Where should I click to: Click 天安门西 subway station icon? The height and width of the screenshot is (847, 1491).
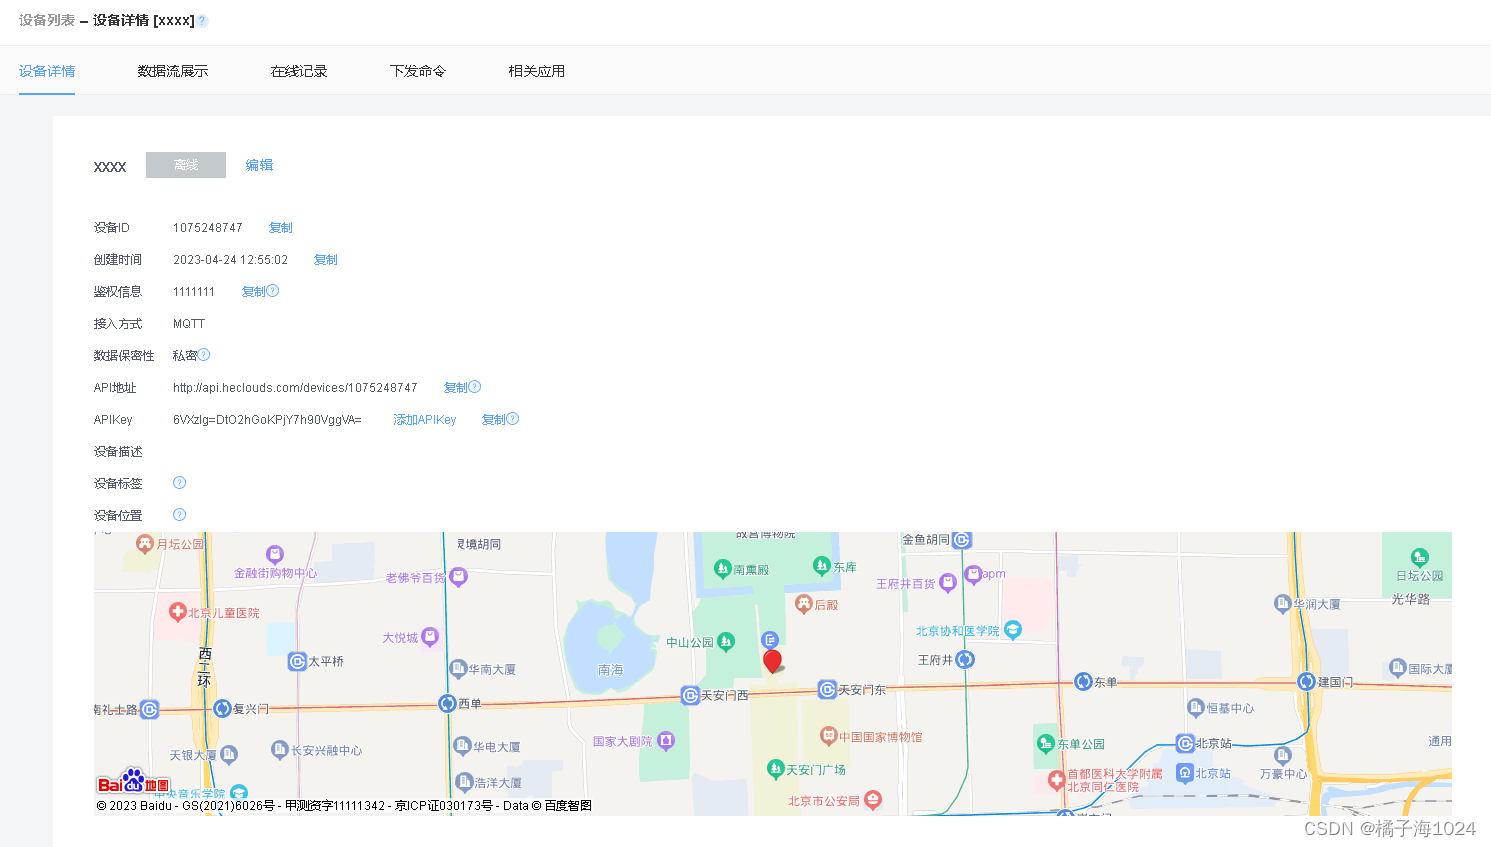click(x=690, y=695)
